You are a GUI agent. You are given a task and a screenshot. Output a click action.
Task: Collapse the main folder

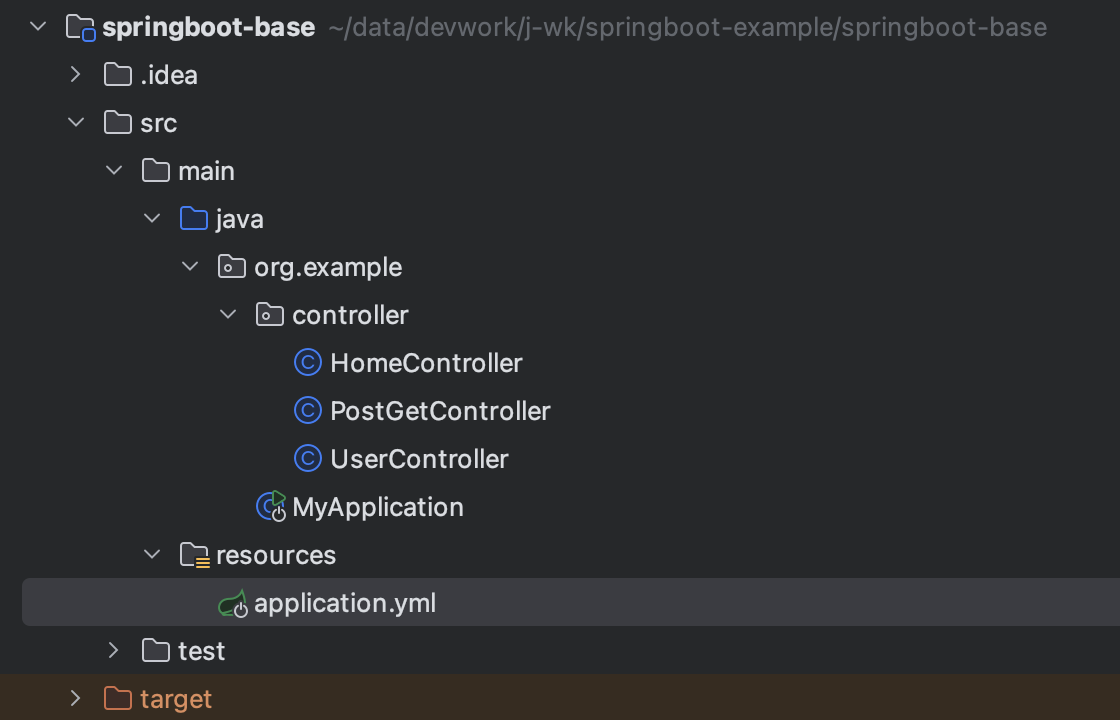point(114,170)
